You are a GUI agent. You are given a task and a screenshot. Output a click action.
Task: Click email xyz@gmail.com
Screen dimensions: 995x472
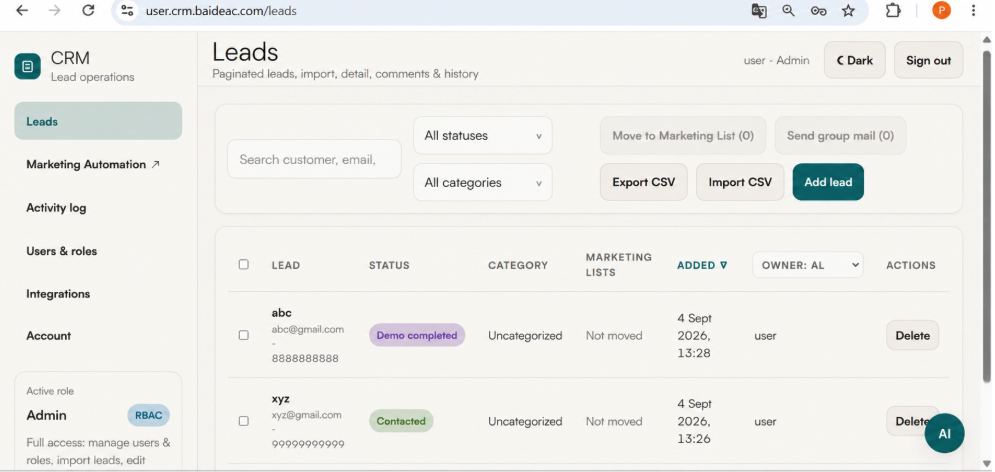[306, 415]
